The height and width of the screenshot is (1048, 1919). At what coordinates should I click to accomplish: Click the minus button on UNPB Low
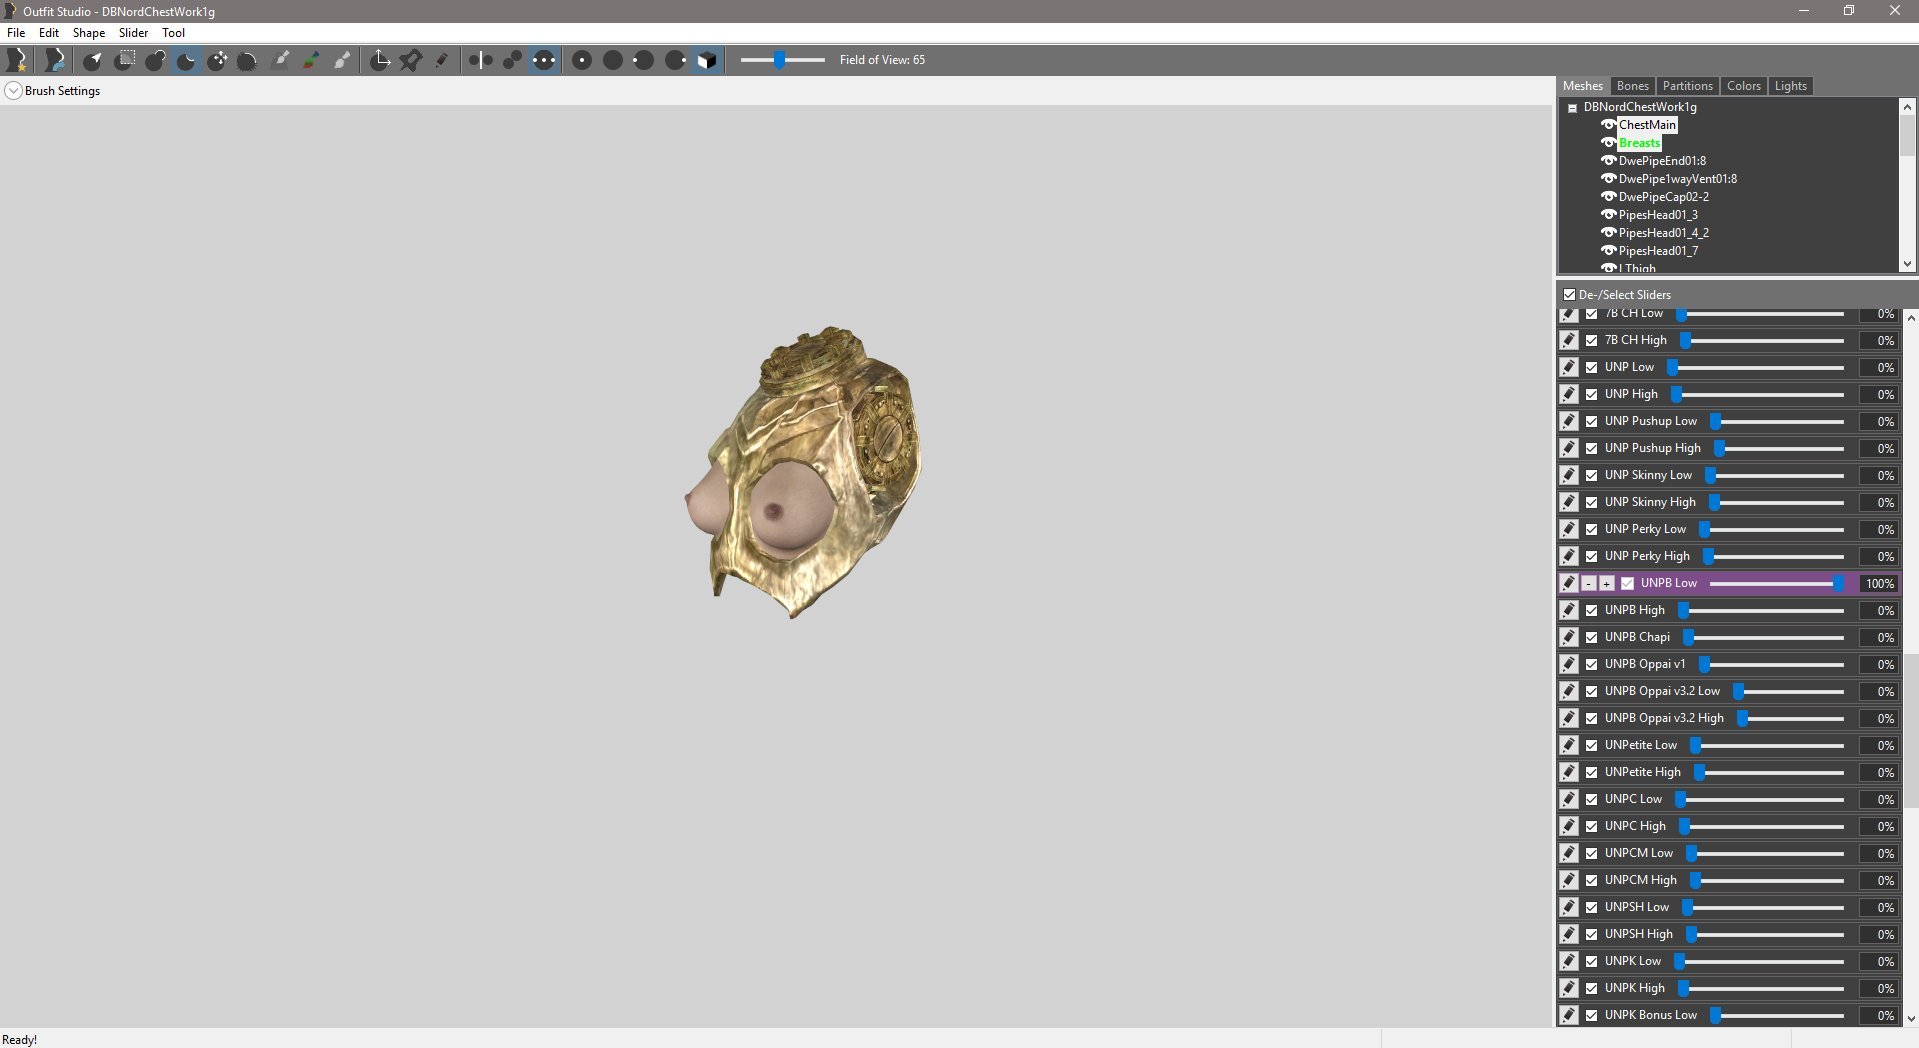pyautogui.click(x=1588, y=583)
